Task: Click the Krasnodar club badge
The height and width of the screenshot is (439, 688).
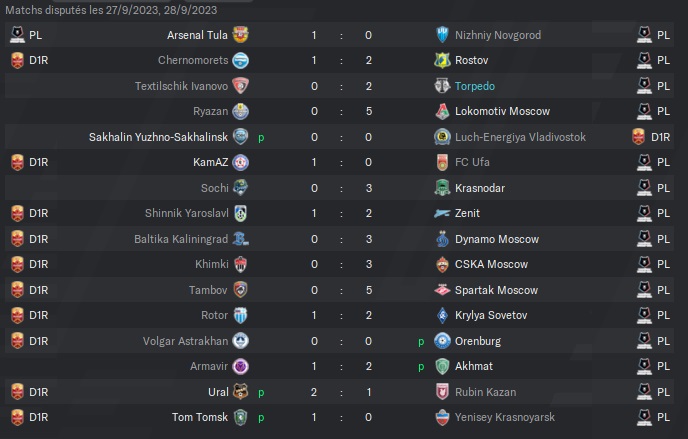Action: 442,188
